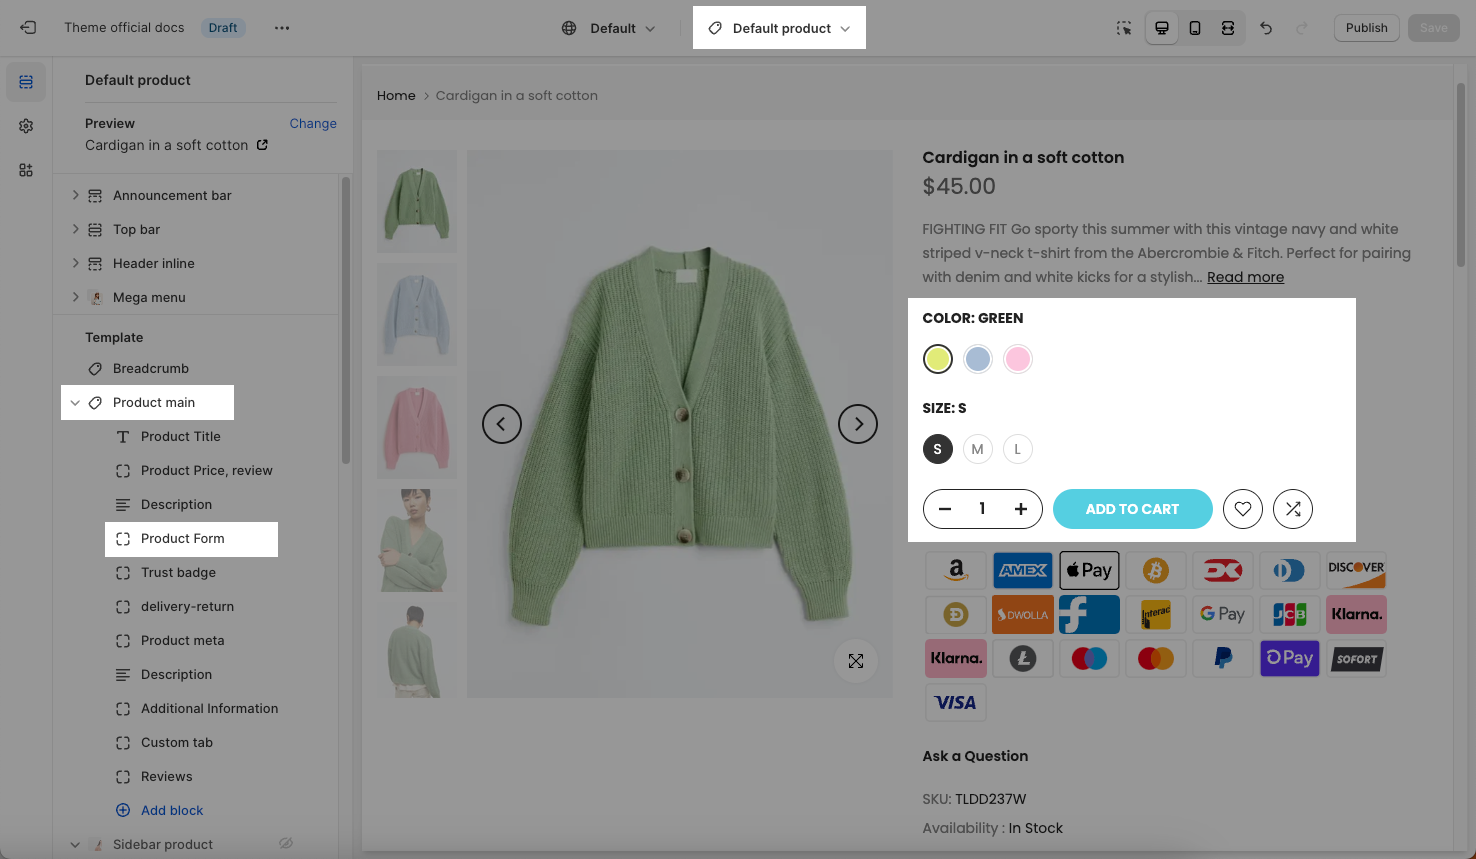Viewport: 1476px width, 859px height.
Task: Collapse the Sidebar product section
Action: (x=75, y=845)
